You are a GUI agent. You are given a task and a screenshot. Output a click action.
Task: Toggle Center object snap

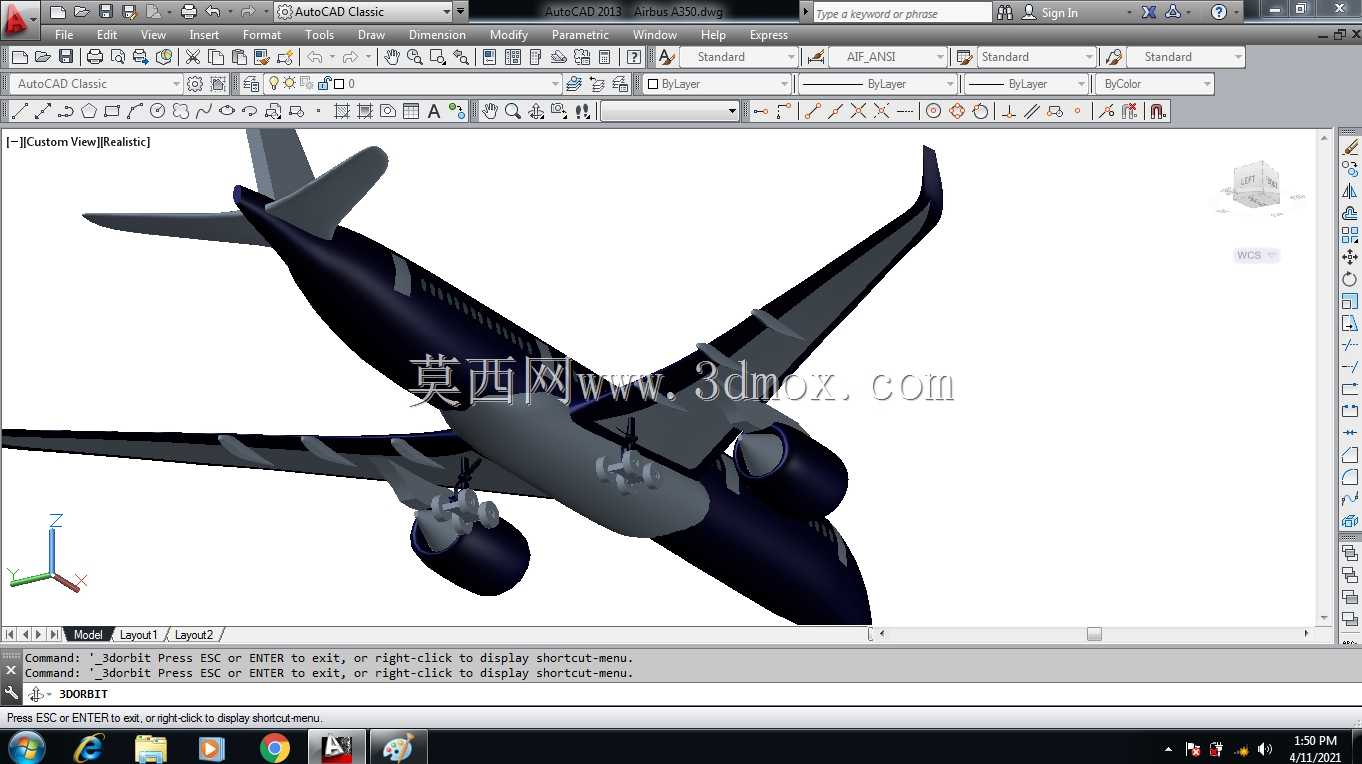[x=933, y=111]
